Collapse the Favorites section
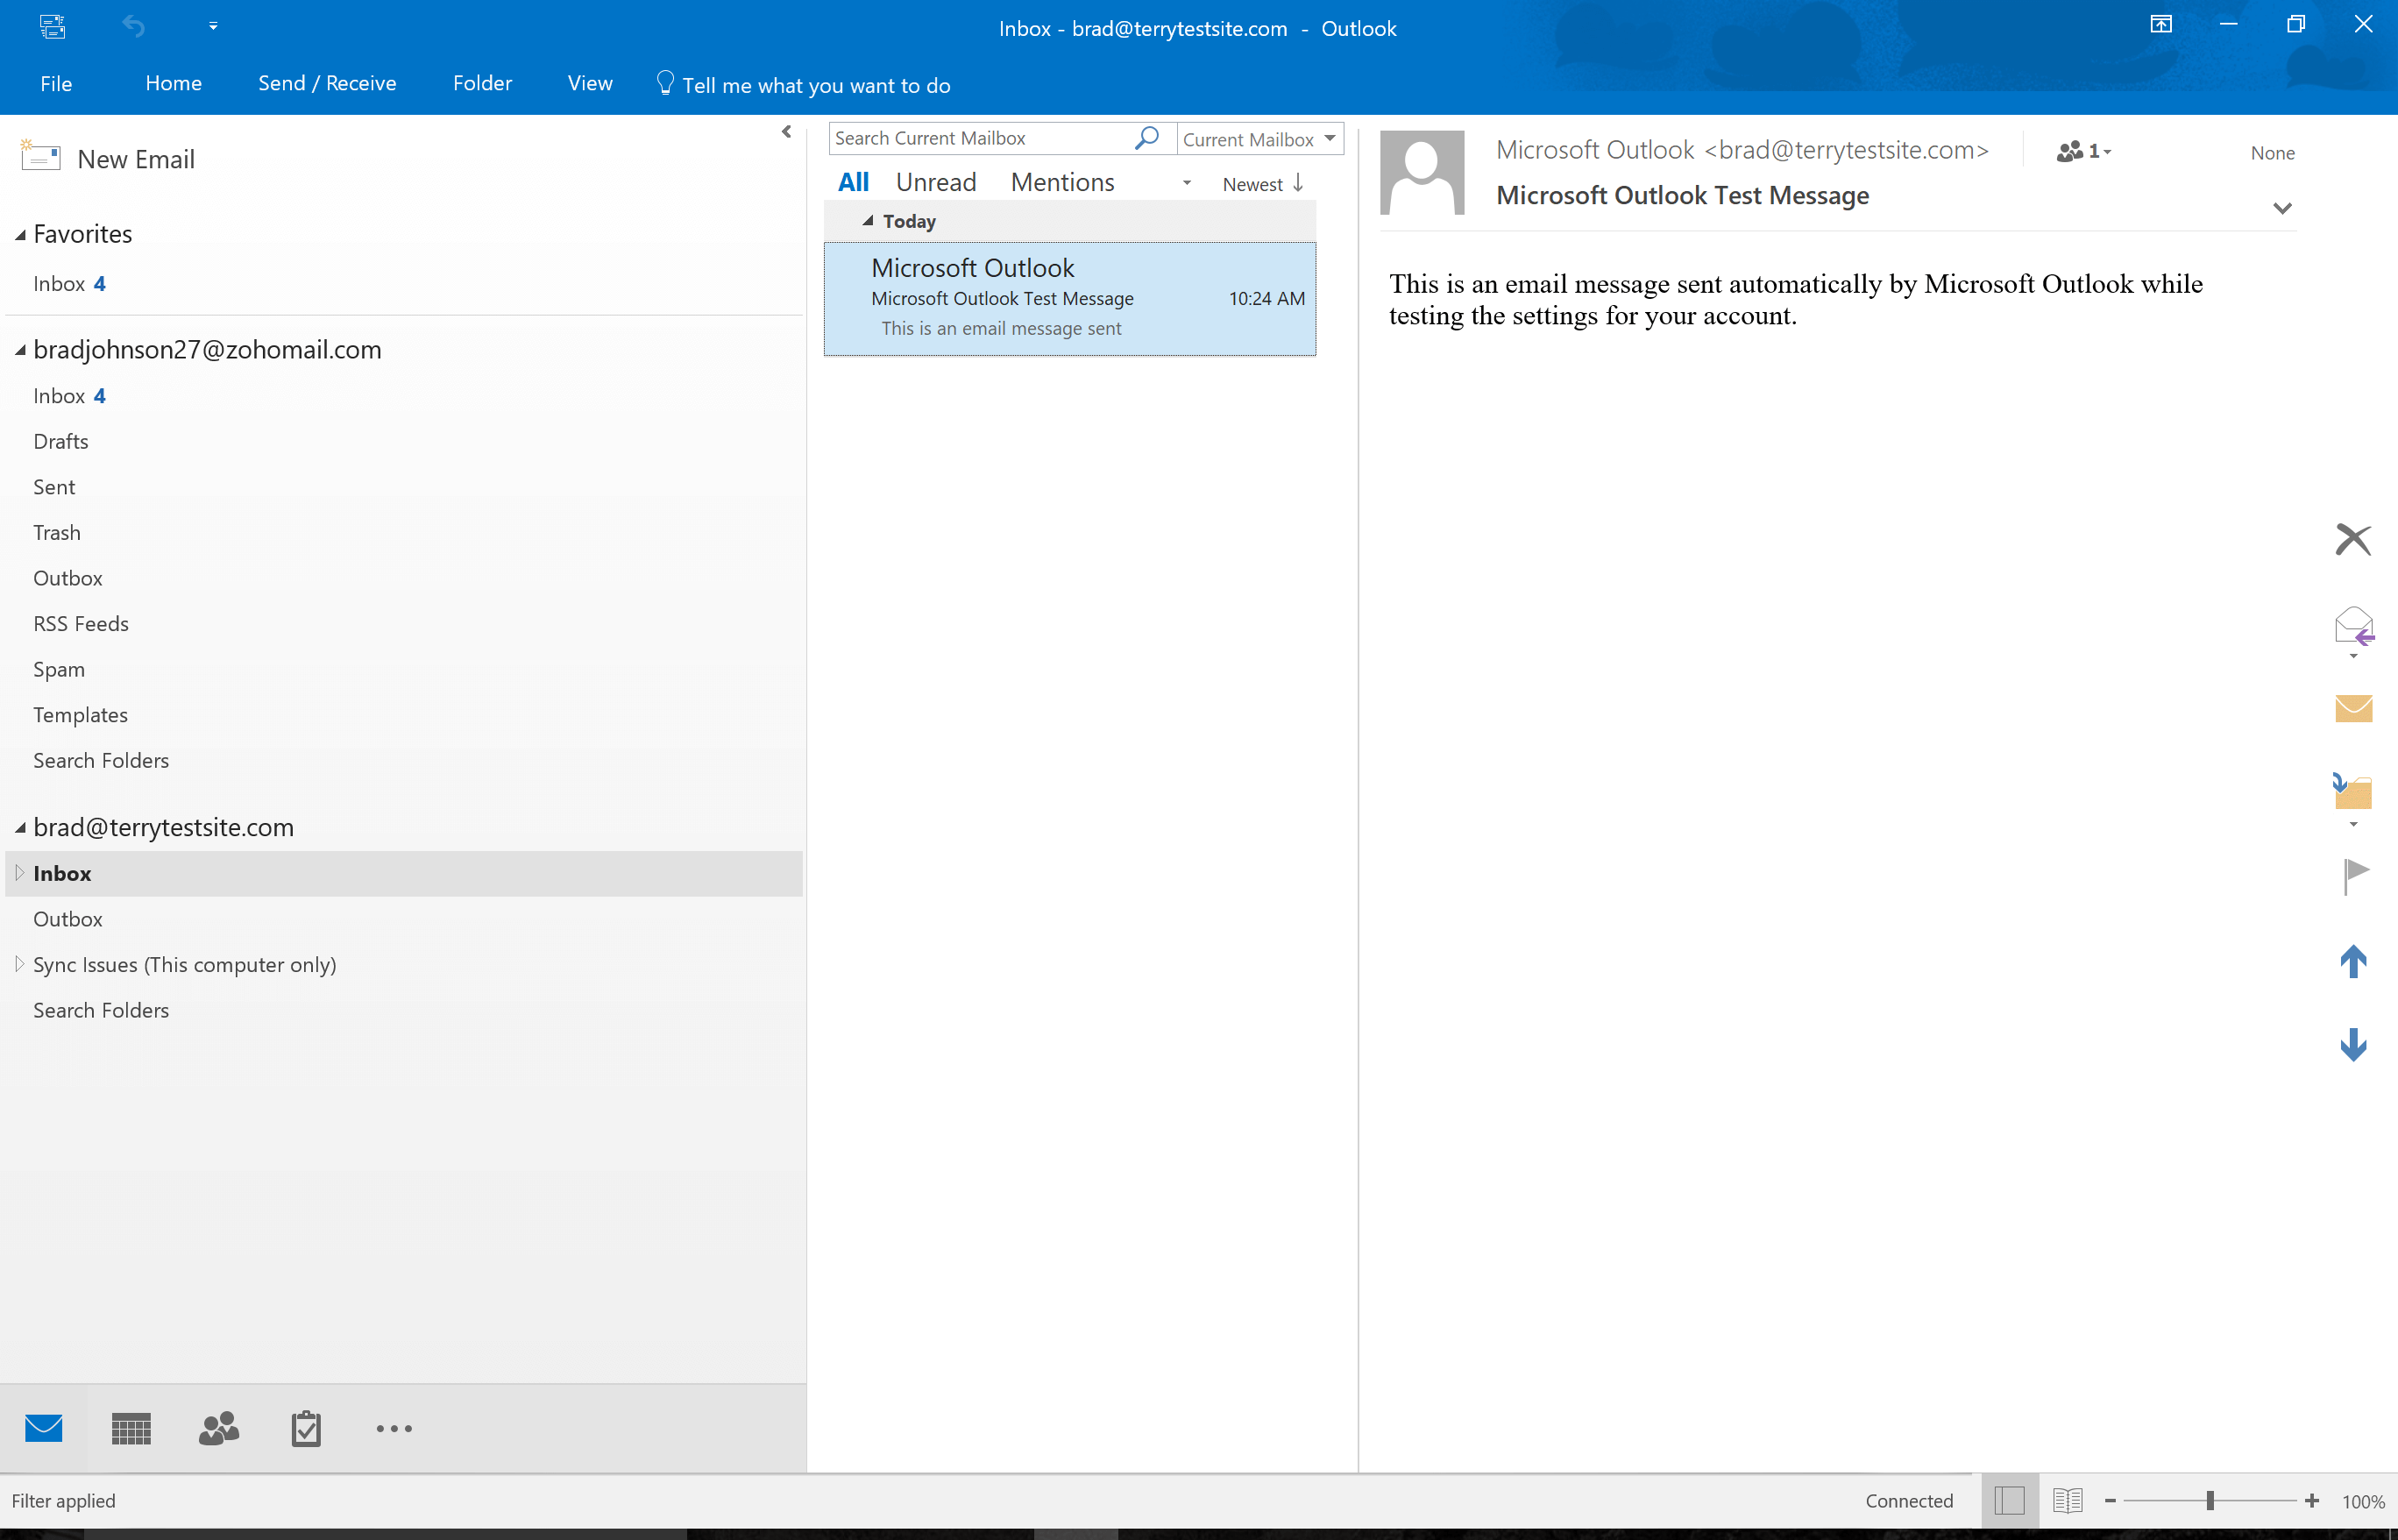Viewport: 2398px width, 1540px height. pyautogui.click(x=20, y=235)
